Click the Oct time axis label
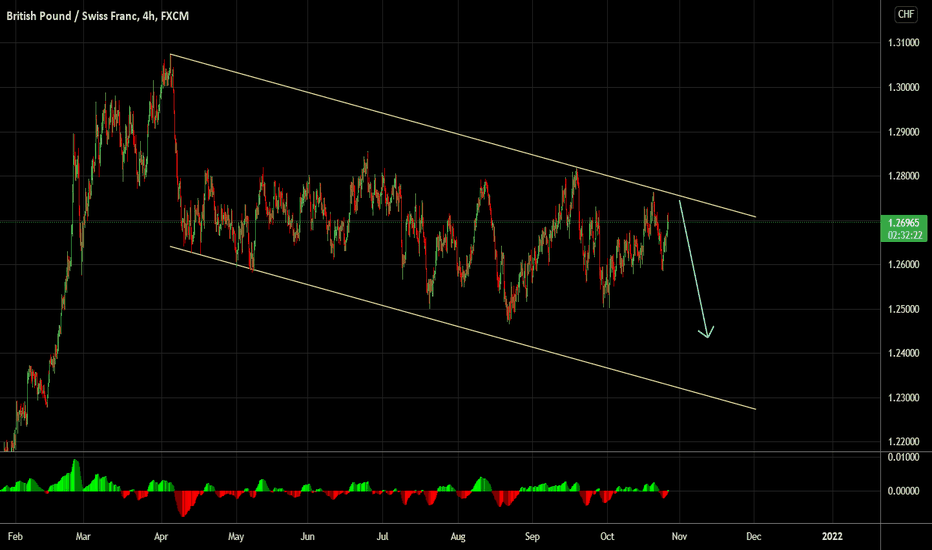This screenshot has height=550, width=932. (607, 536)
